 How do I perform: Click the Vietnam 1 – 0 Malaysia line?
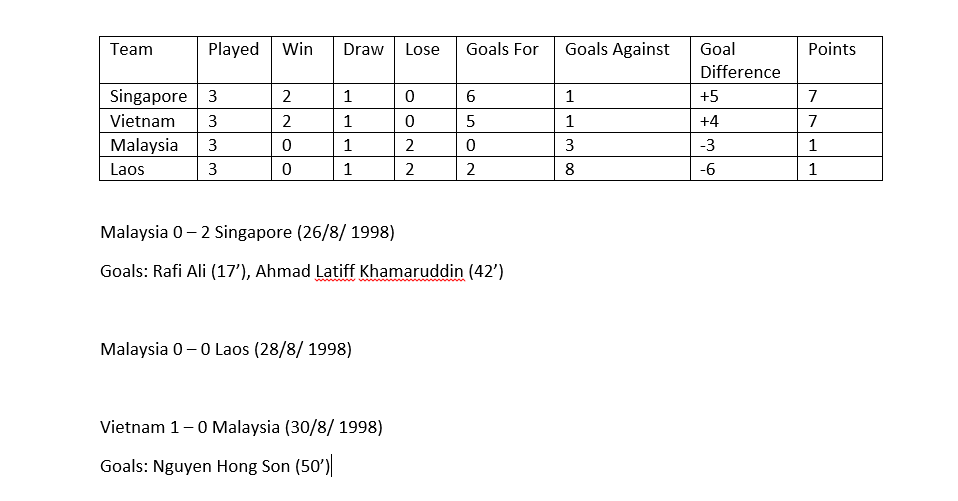[x=241, y=427]
